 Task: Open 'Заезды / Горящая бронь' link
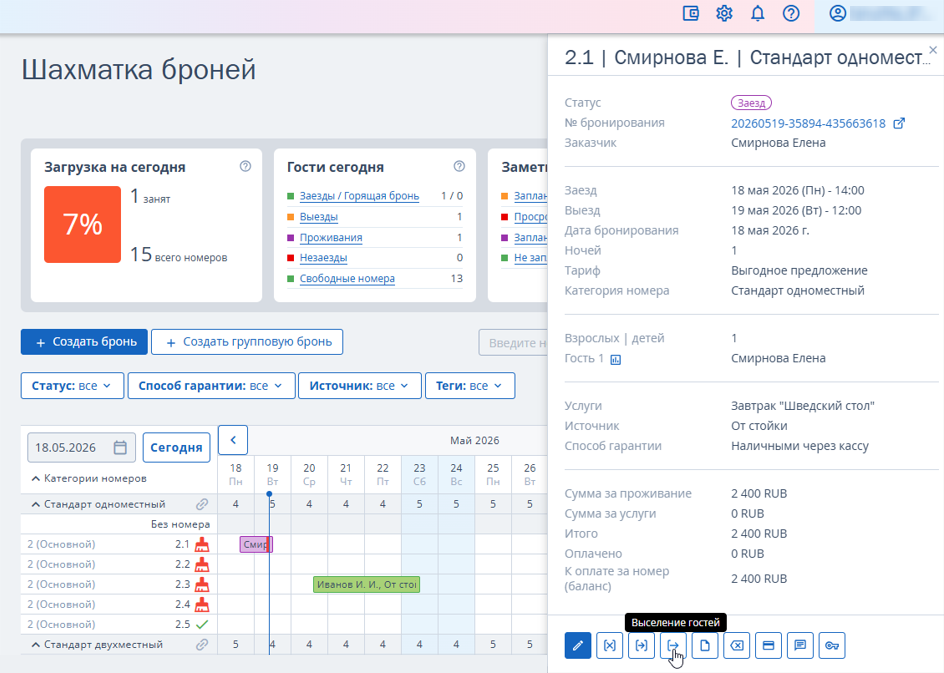(359, 196)
